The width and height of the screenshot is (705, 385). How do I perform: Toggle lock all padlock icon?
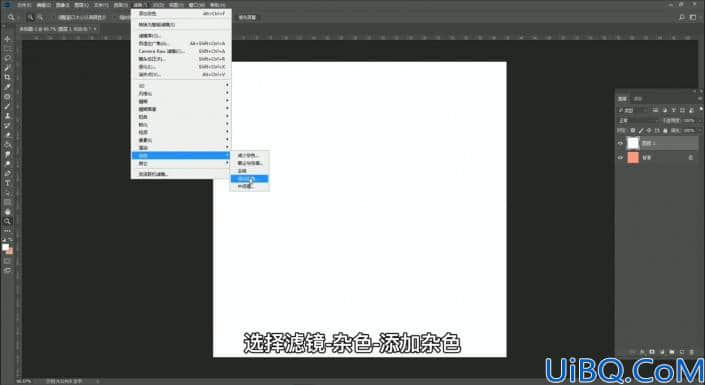[x=665, y=130]
